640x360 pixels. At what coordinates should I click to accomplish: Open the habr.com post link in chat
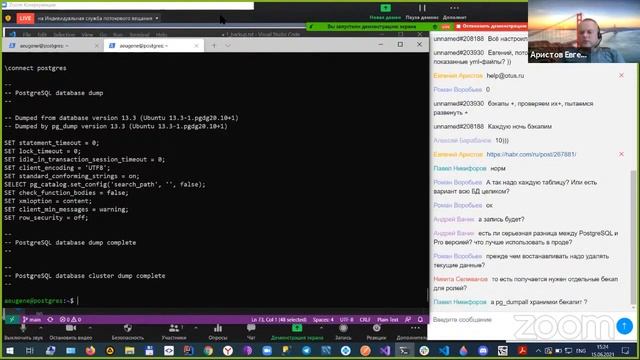[x=531, y=154]
